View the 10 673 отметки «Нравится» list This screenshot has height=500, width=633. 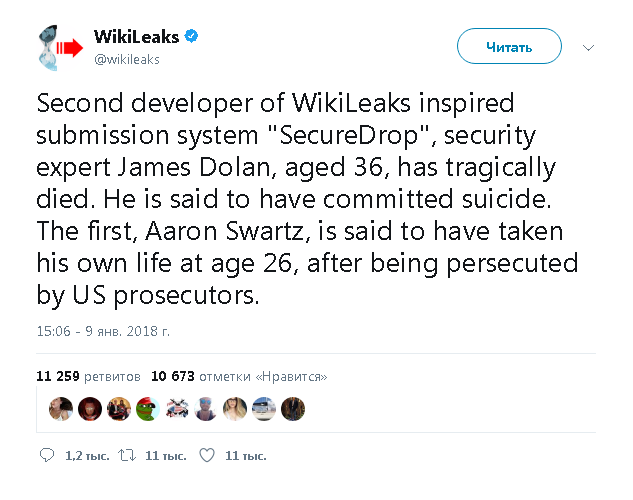coord(239,377)
